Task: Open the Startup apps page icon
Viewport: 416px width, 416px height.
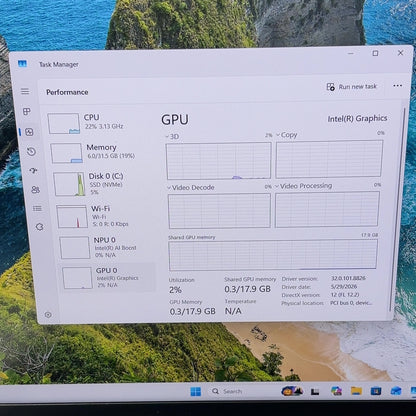Action: point(33,171)
